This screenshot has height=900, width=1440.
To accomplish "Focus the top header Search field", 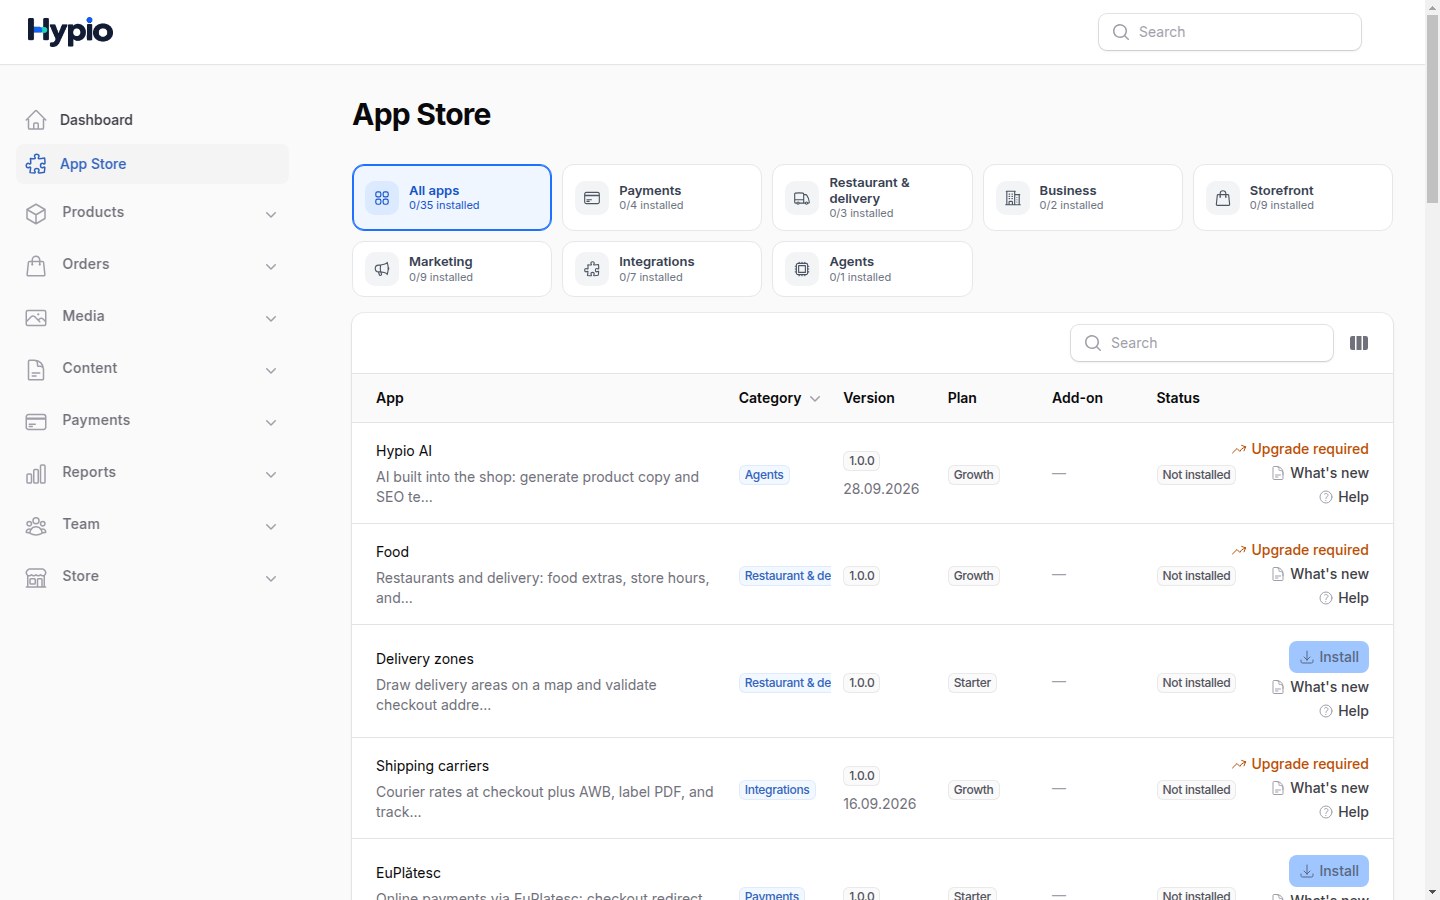I will (x=1230, y=32).
